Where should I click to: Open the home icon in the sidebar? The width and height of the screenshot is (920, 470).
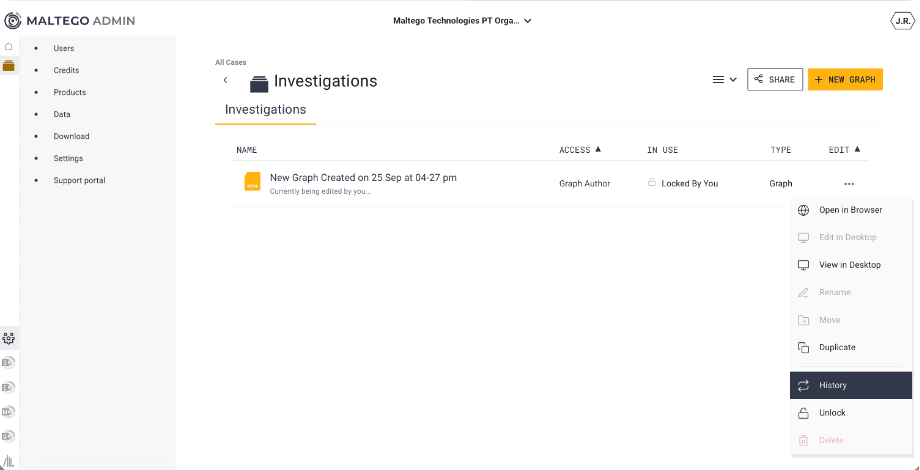[9, 46]
